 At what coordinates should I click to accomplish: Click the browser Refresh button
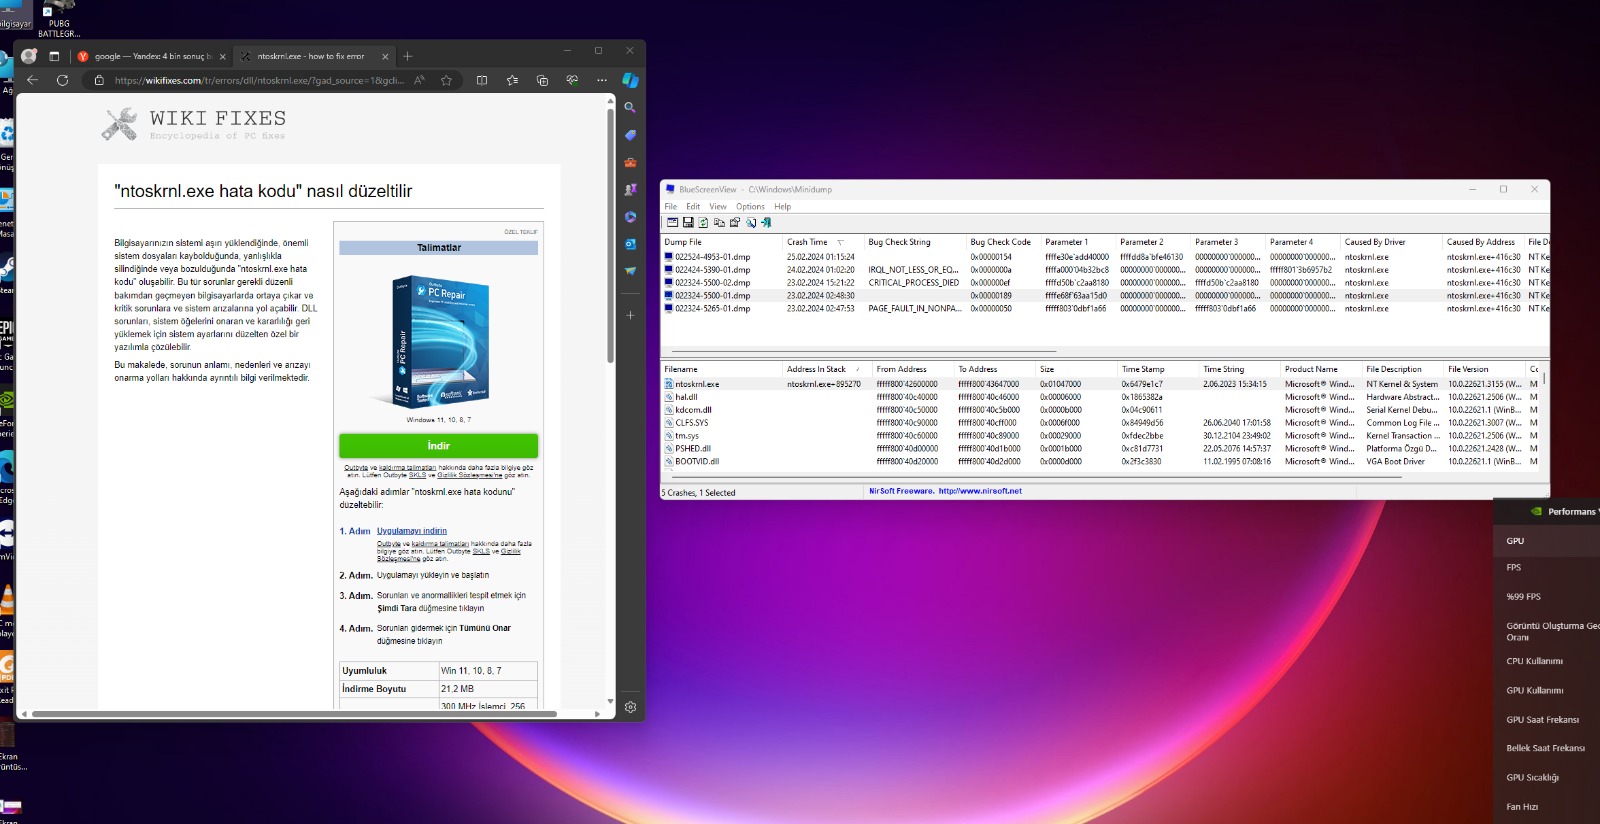click(x=62, y=80)
